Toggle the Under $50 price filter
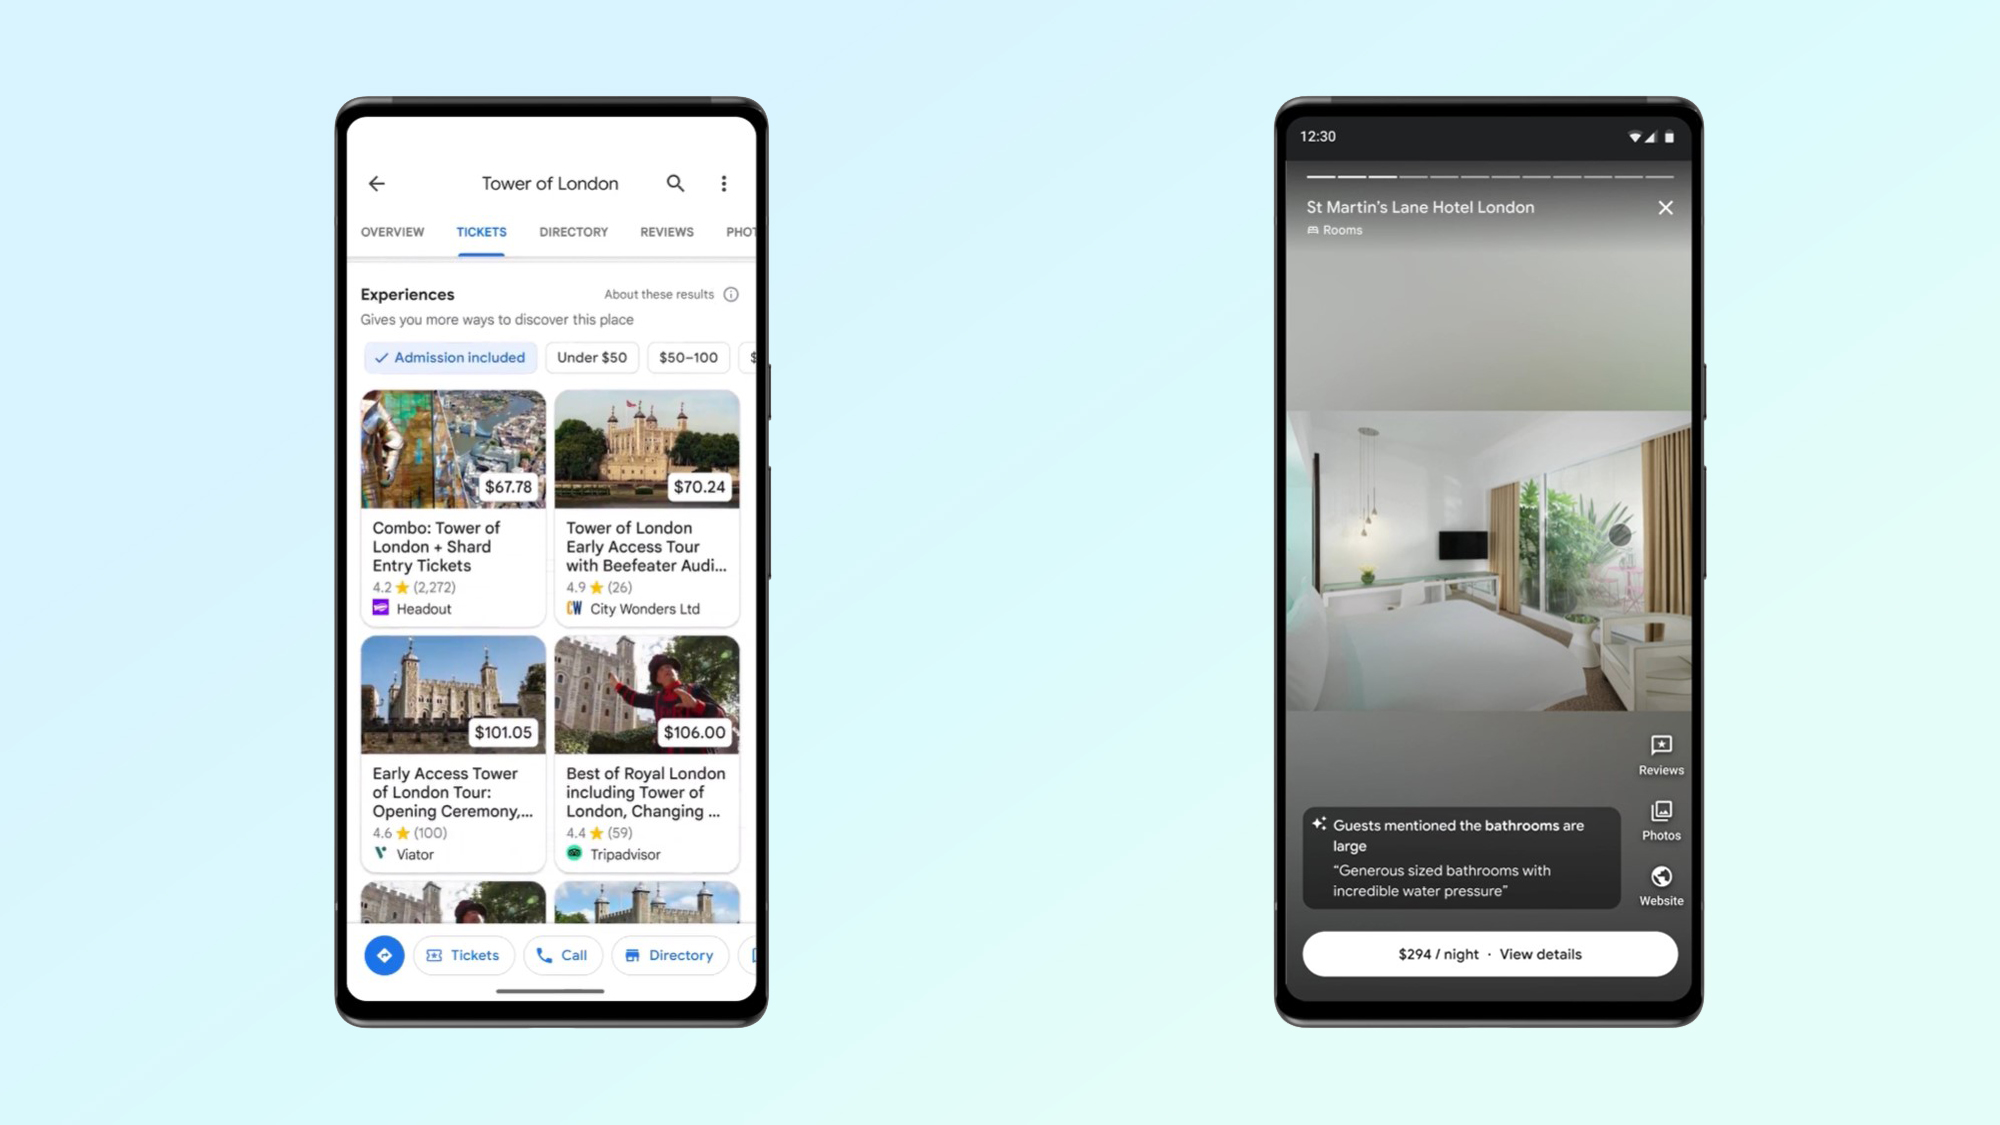The height and width of the screenshot is (1125, 2000). [592, 357]
